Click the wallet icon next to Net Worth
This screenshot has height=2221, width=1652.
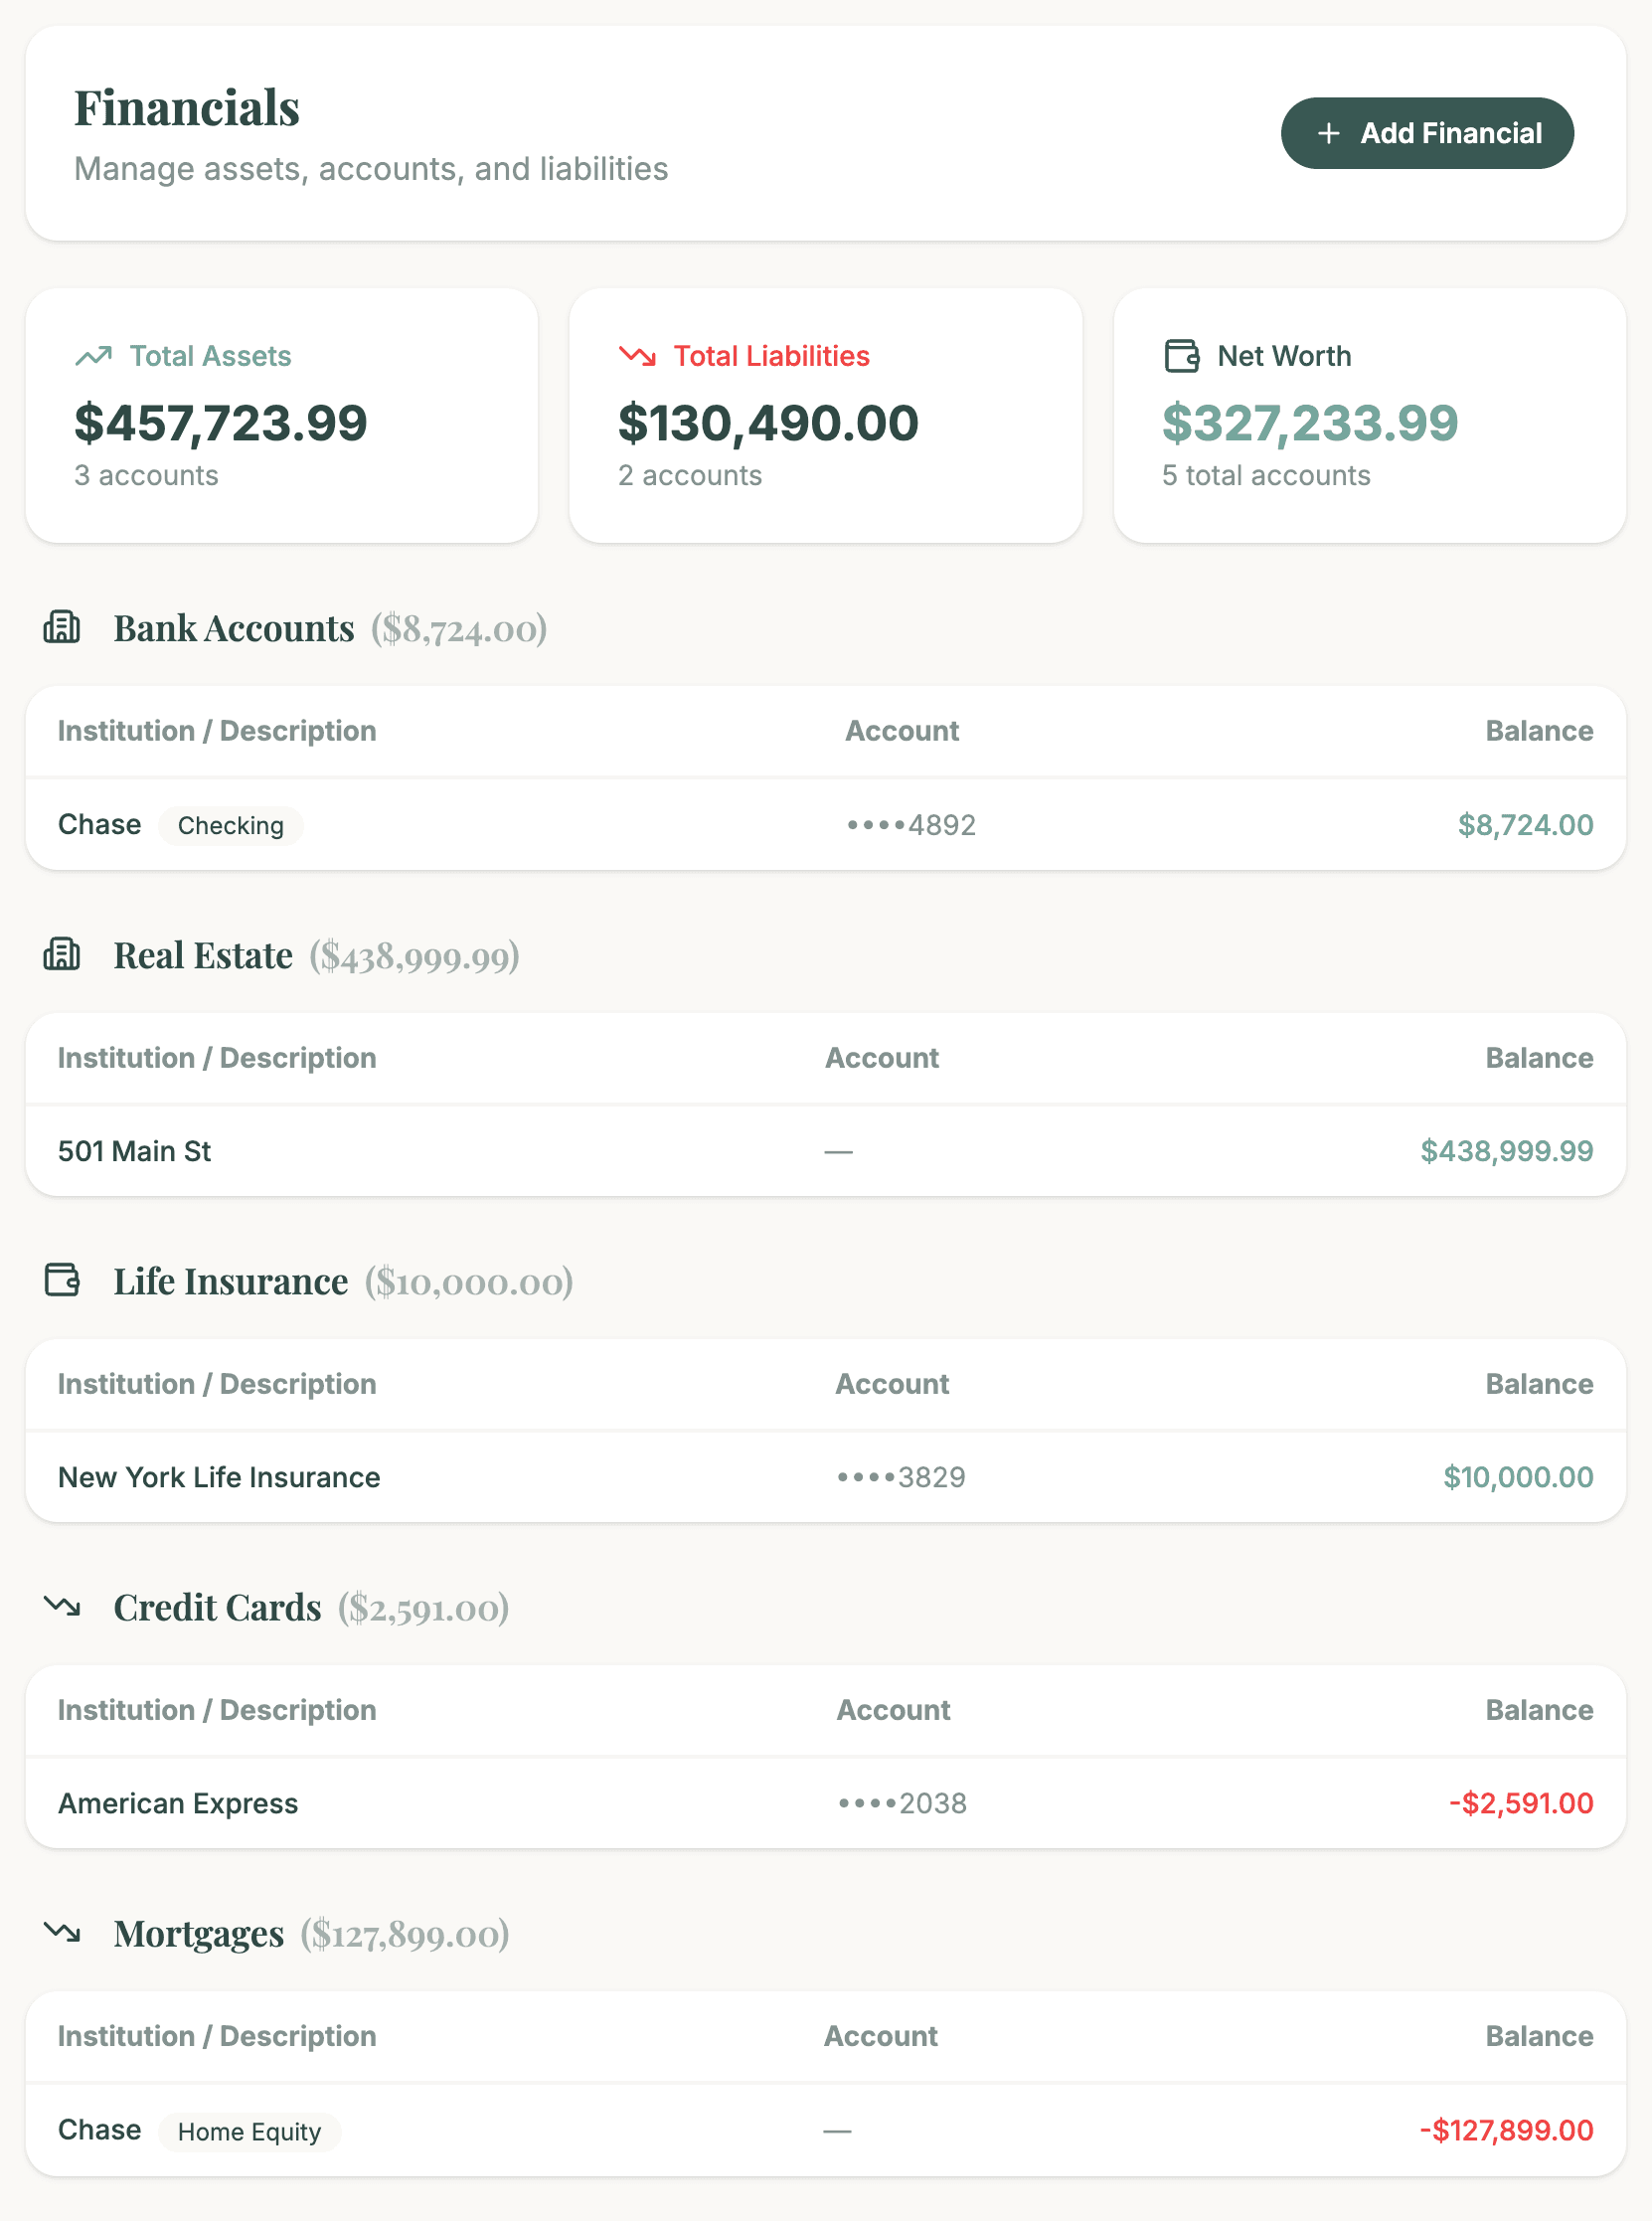point(1182,354)
